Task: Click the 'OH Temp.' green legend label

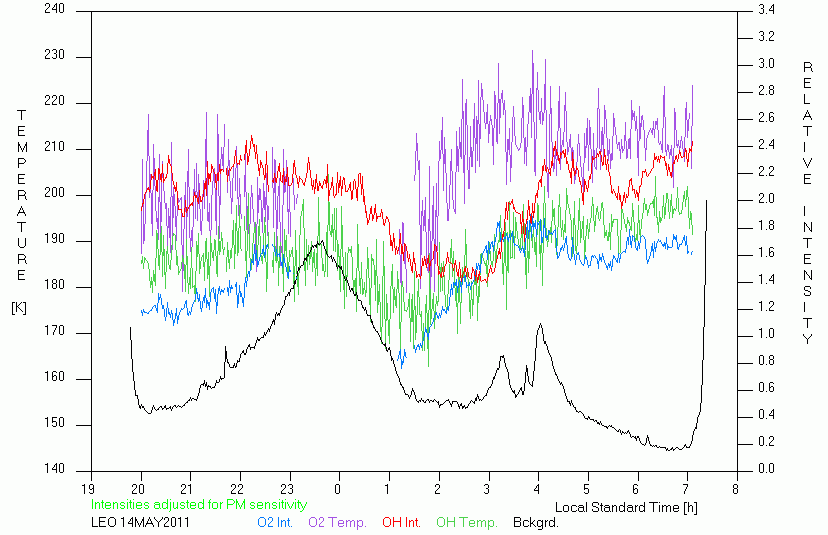Action: 467,523
